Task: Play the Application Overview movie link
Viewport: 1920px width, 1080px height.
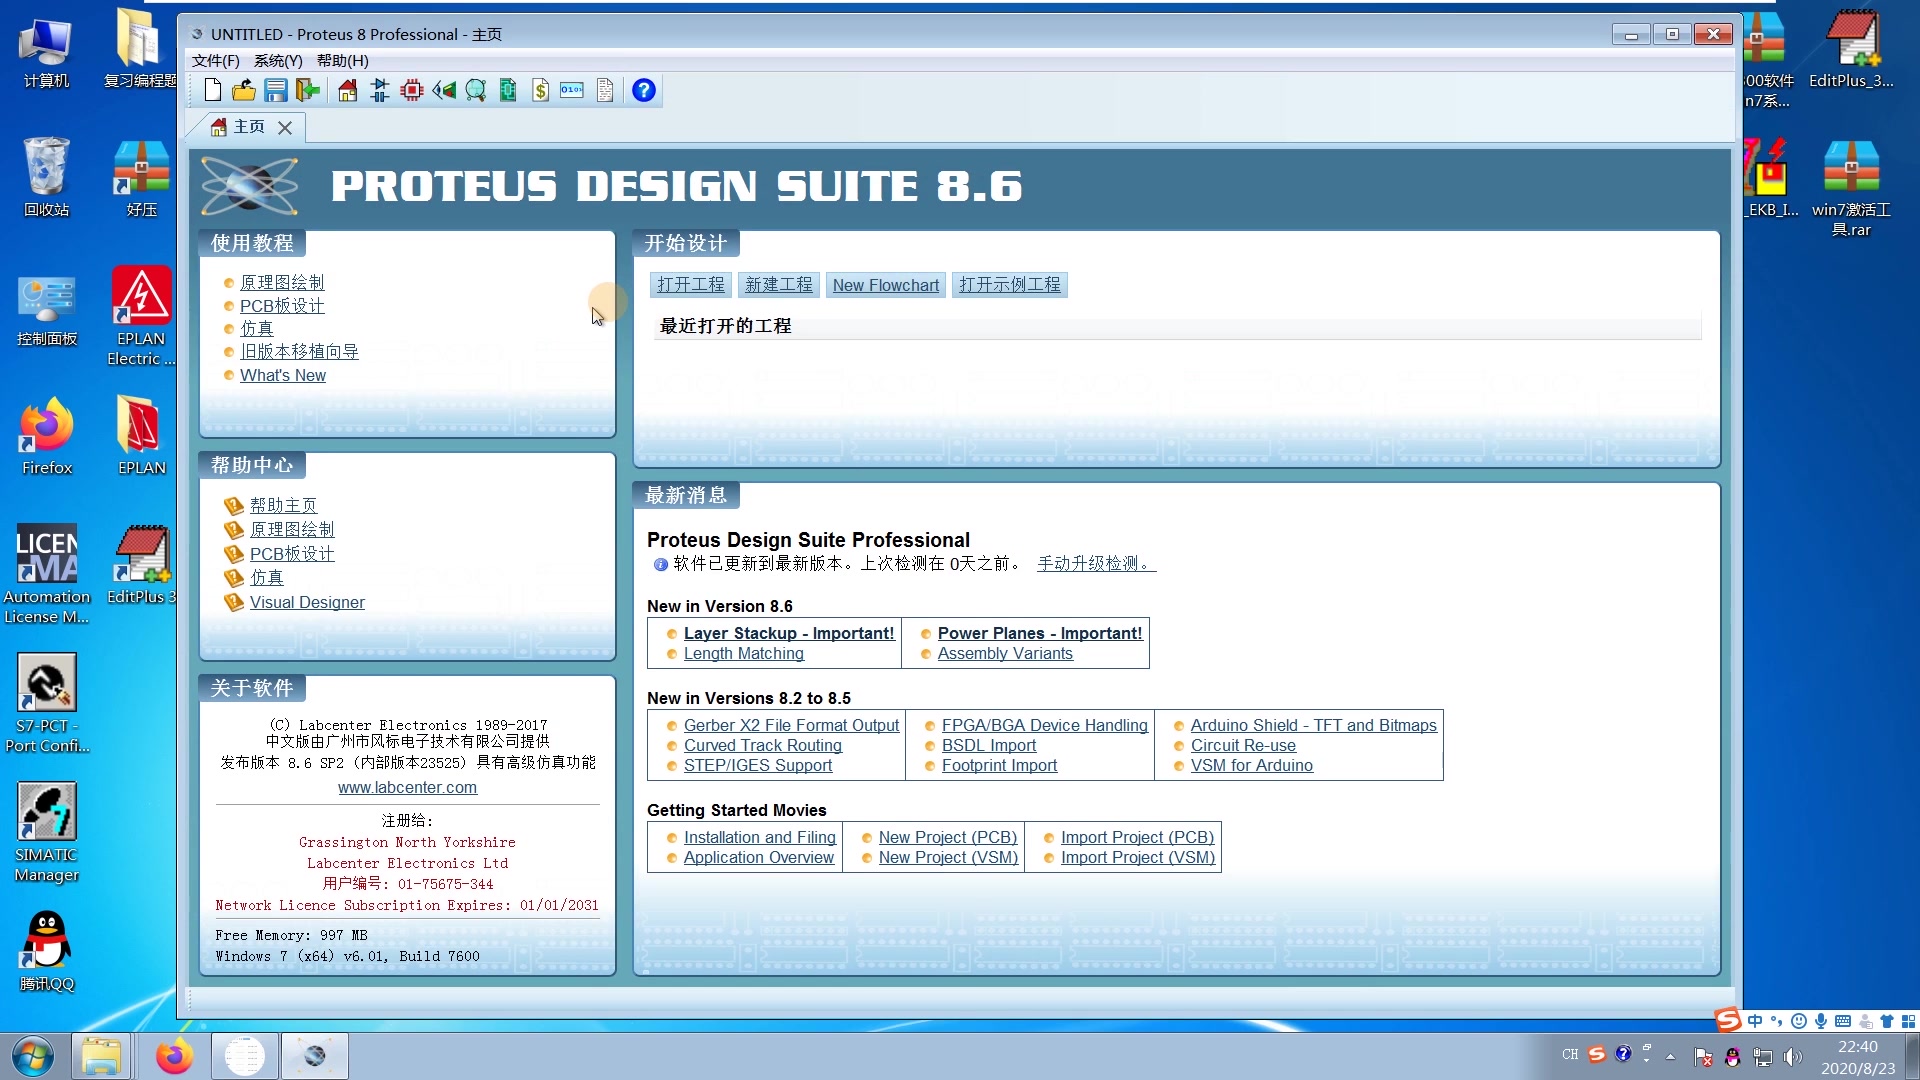Action: tap(759, 857)
